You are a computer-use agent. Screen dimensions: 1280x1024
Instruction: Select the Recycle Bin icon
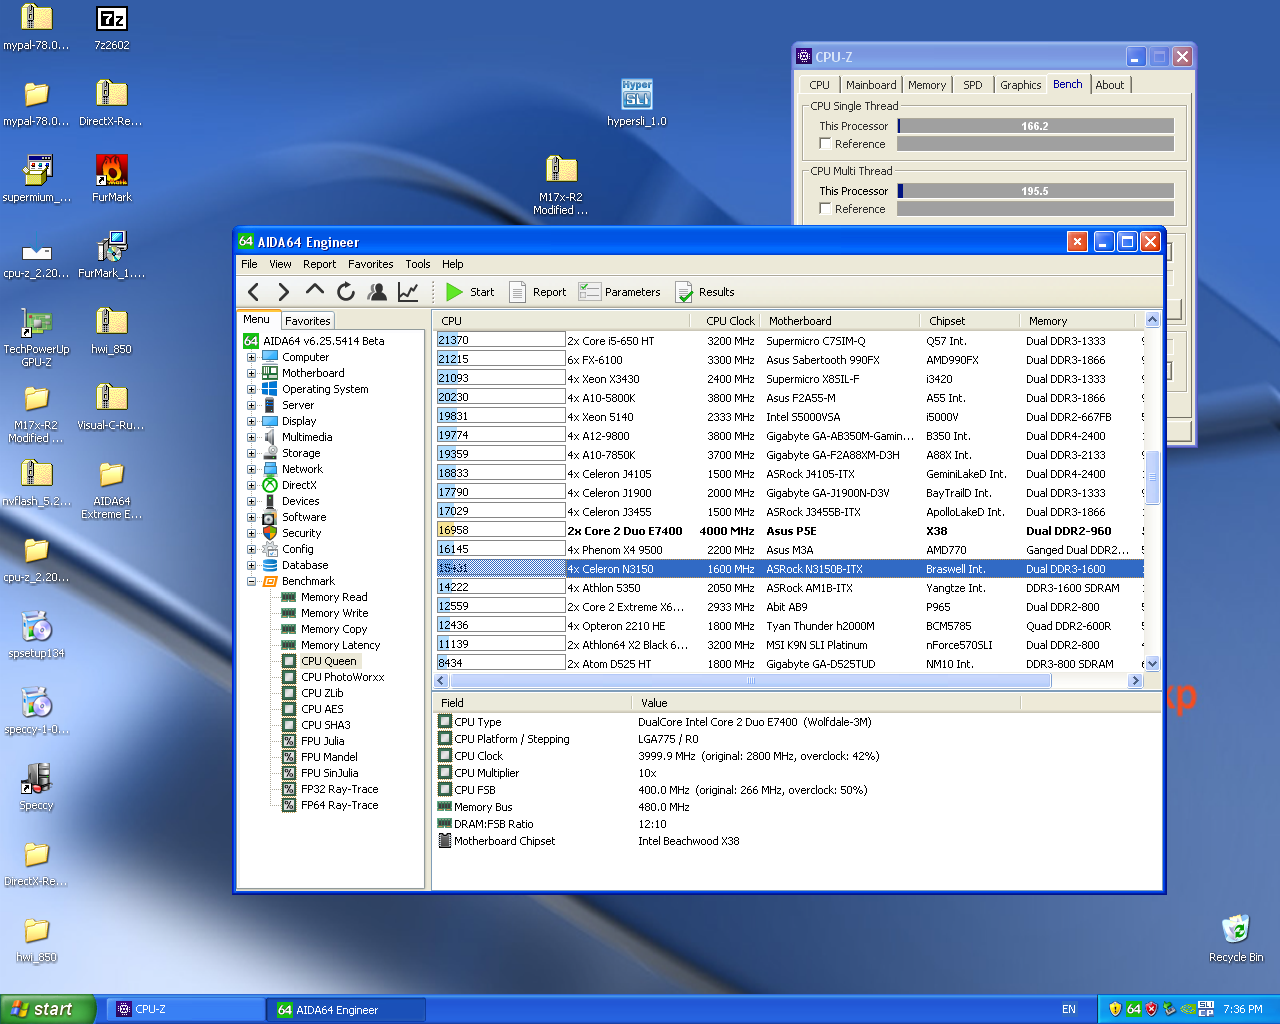click(x=1236, y=938)
